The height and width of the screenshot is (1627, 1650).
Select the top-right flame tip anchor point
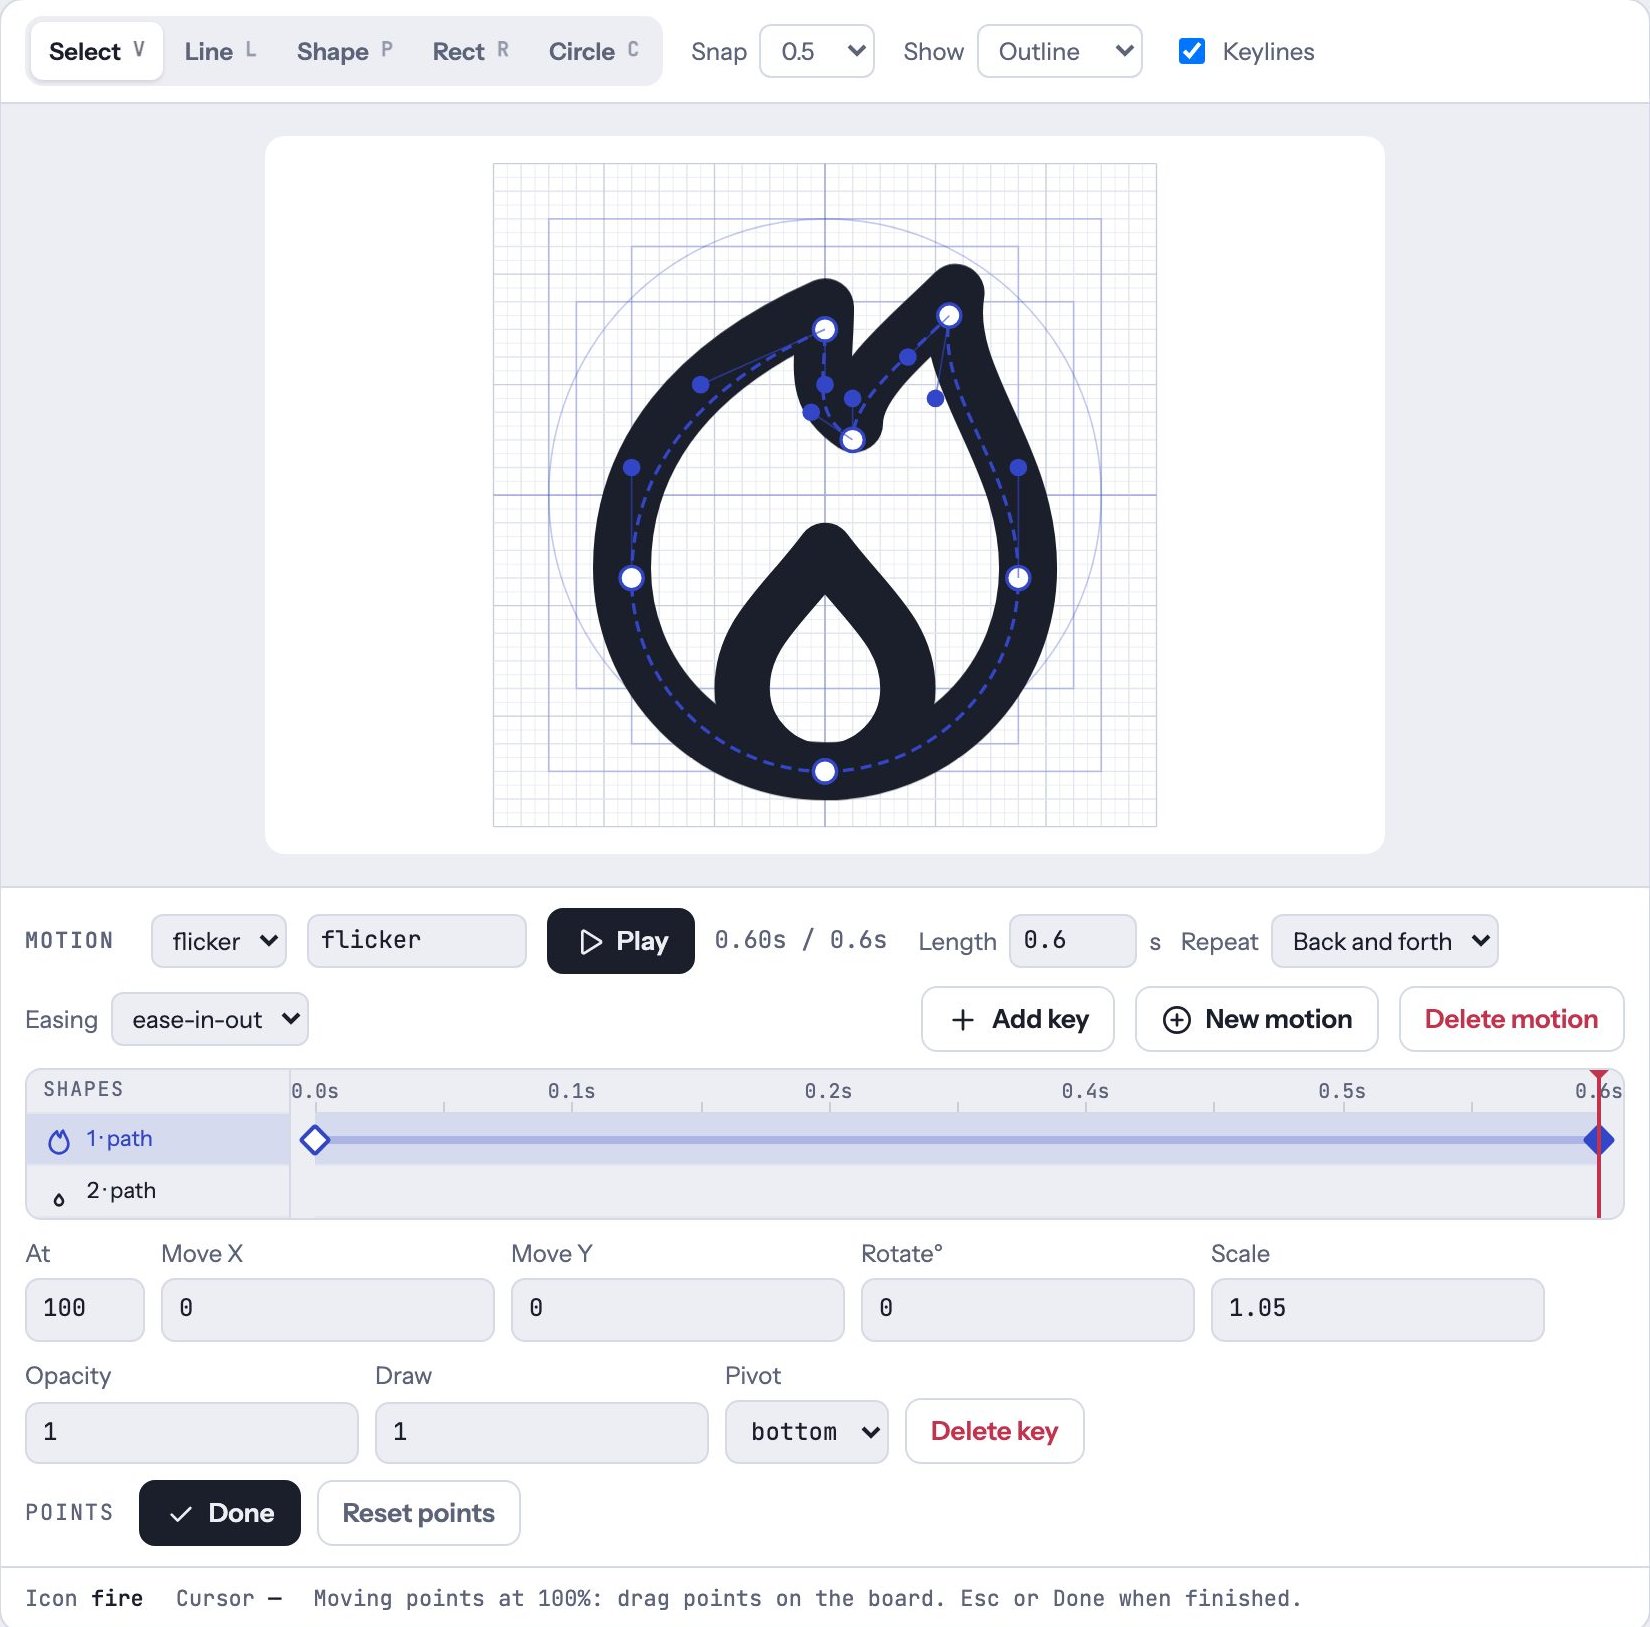point(949,316)
